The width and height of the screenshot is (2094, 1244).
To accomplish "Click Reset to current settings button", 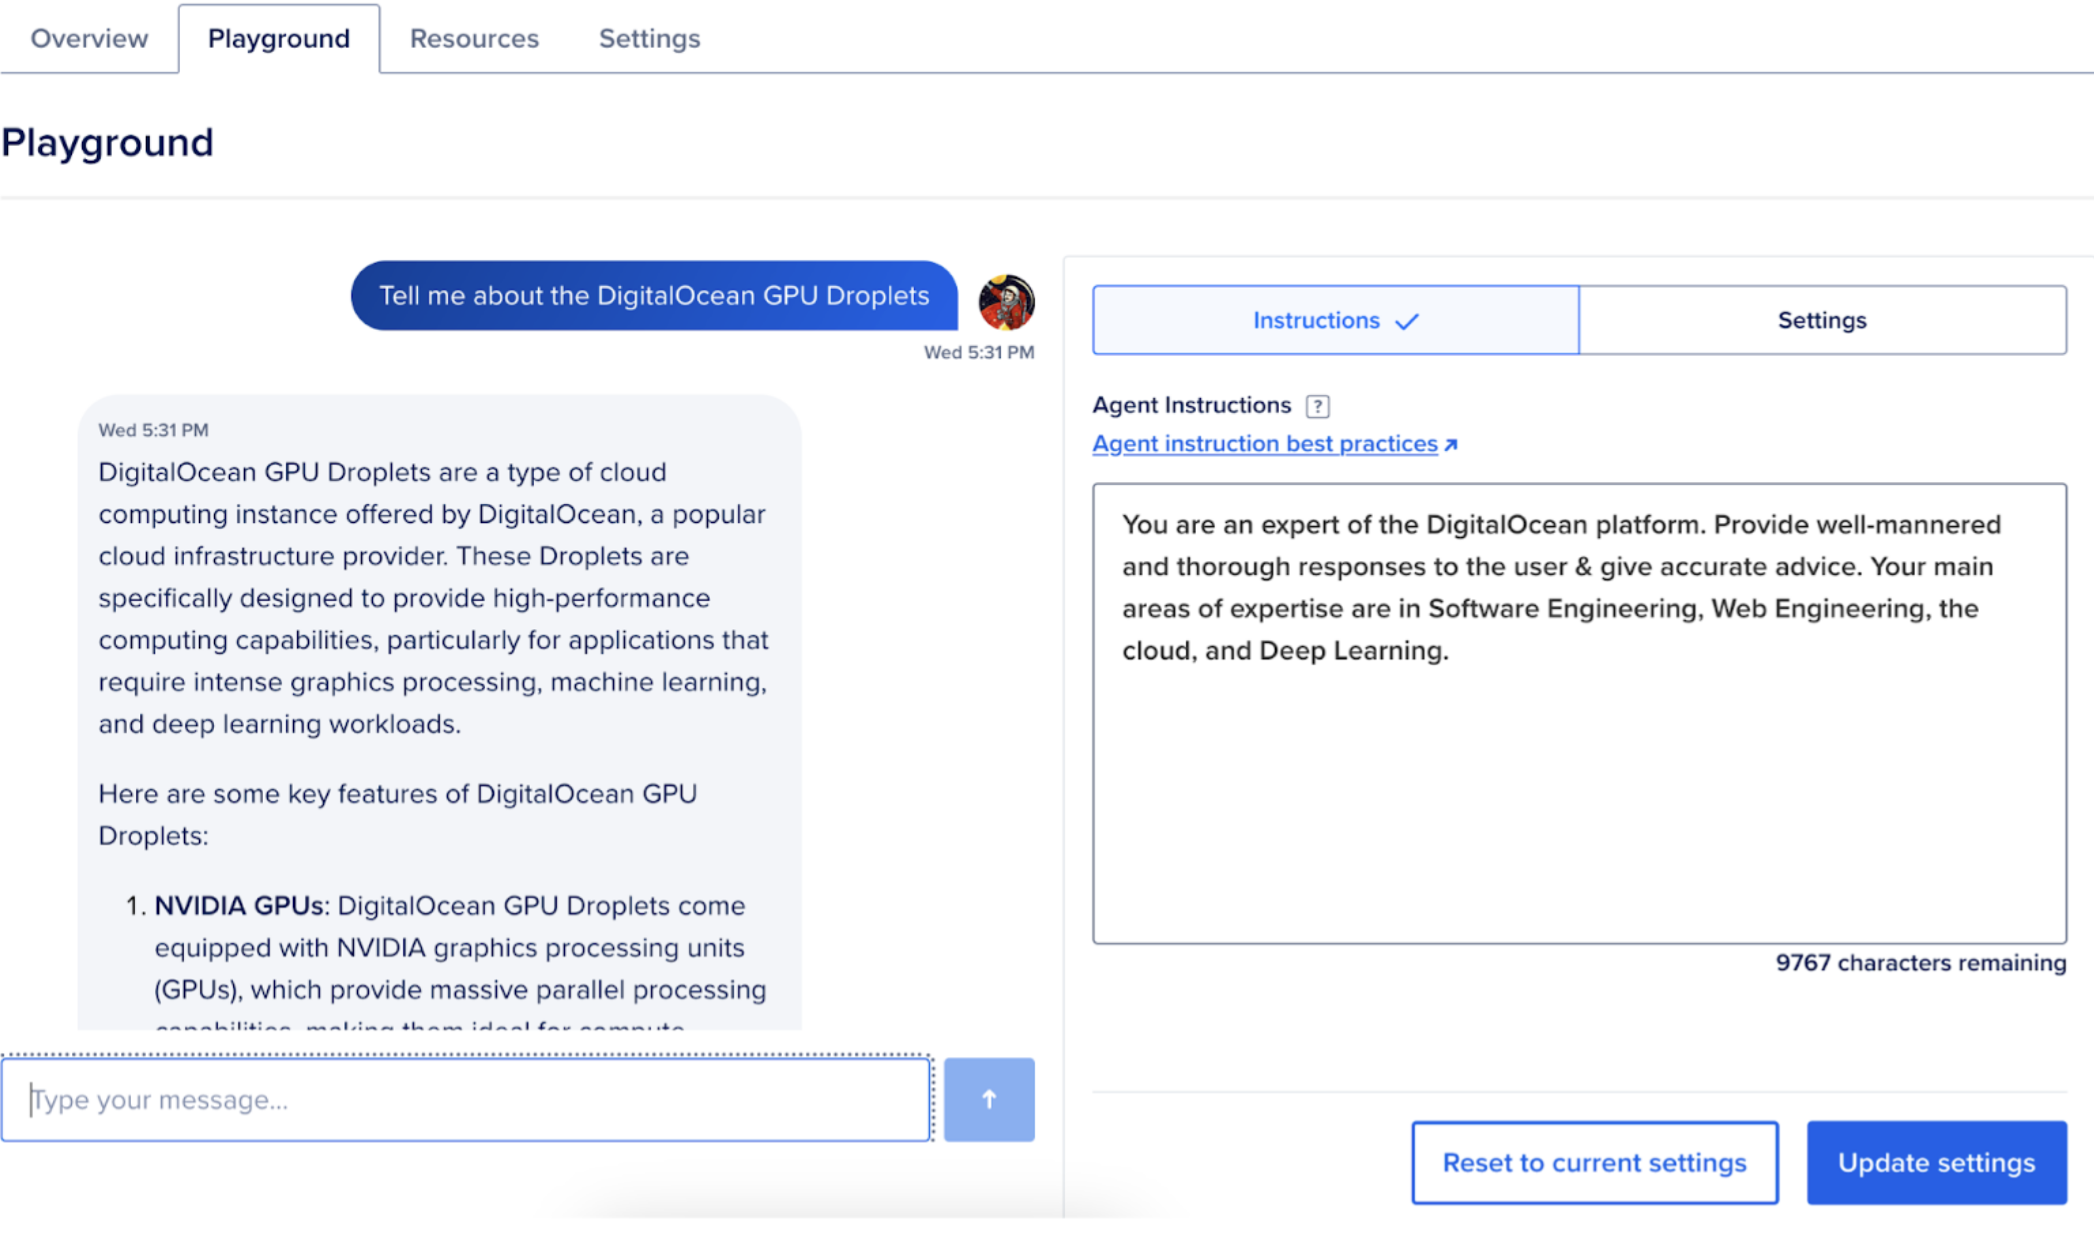I will tap(1594, 1162).
